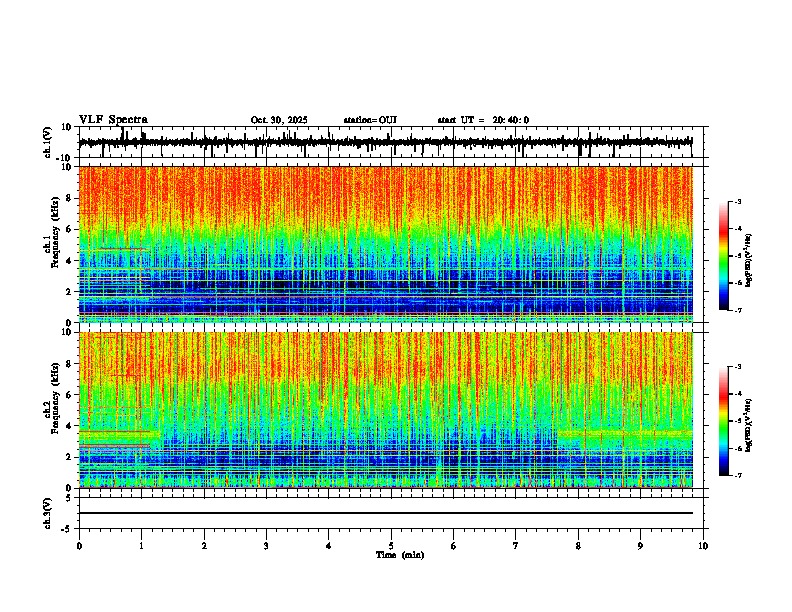Click the upper colorbar beside ch.1 spectrogram
The image size is (792, 612).
pos(724,256)
